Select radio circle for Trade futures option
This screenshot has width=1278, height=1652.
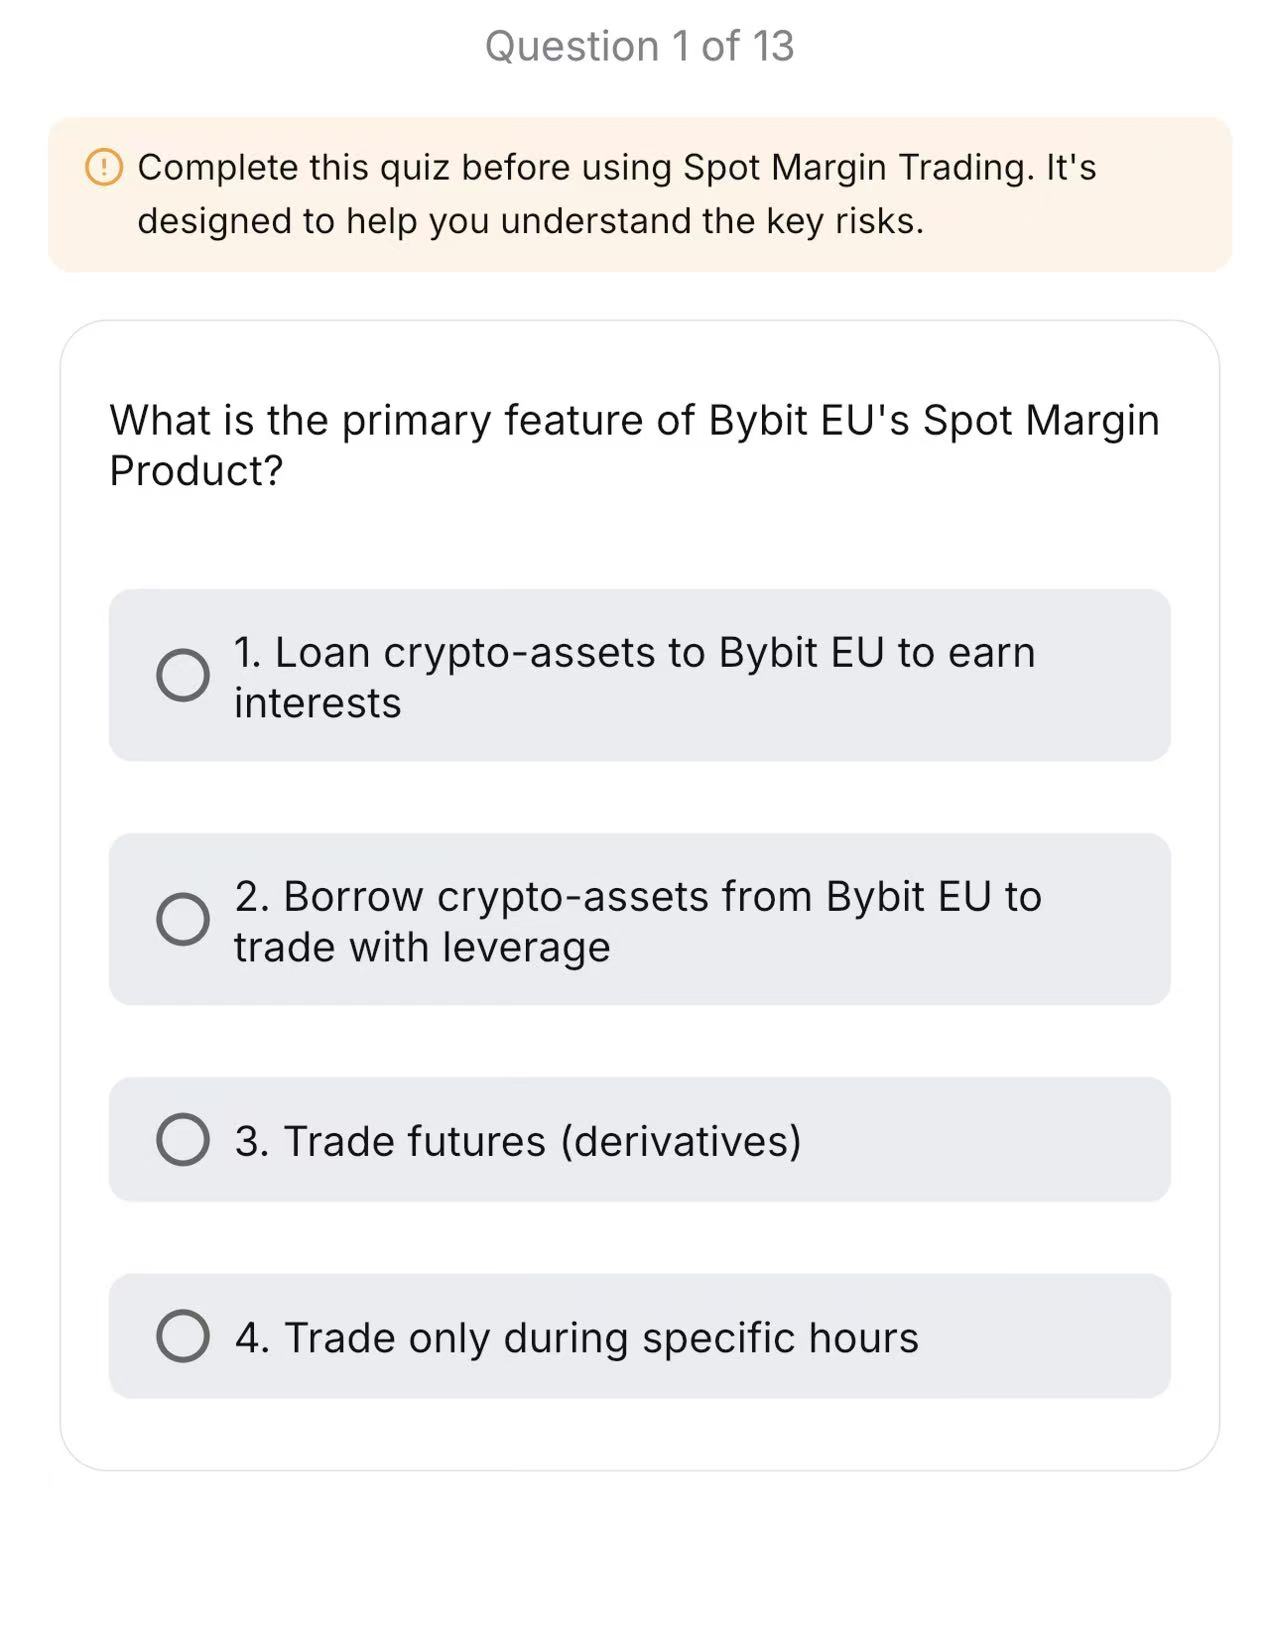tap(183, 1139)
